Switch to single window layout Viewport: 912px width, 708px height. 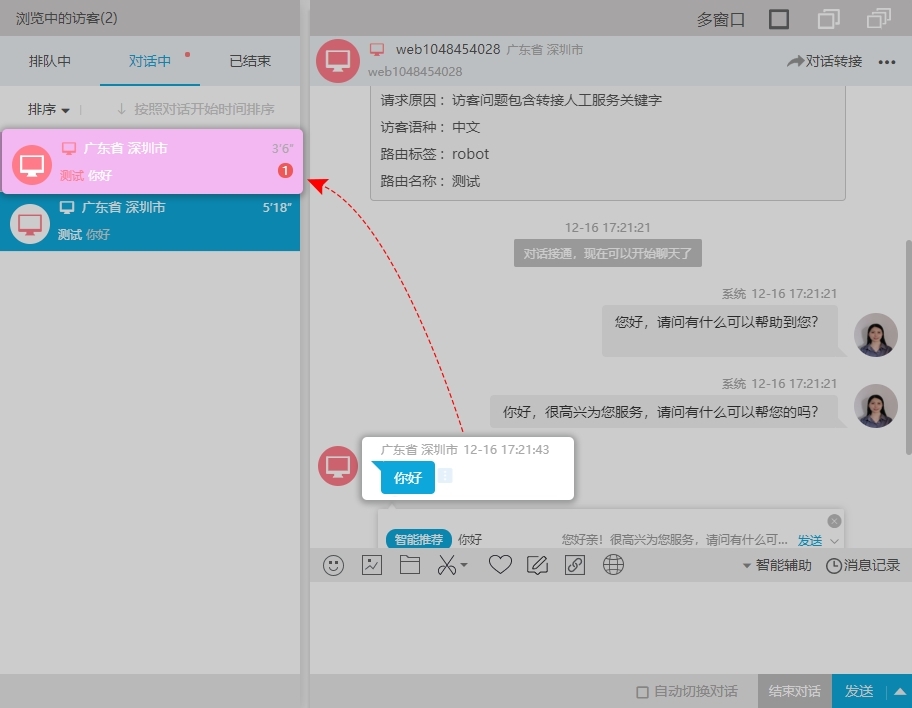point(778,18)
